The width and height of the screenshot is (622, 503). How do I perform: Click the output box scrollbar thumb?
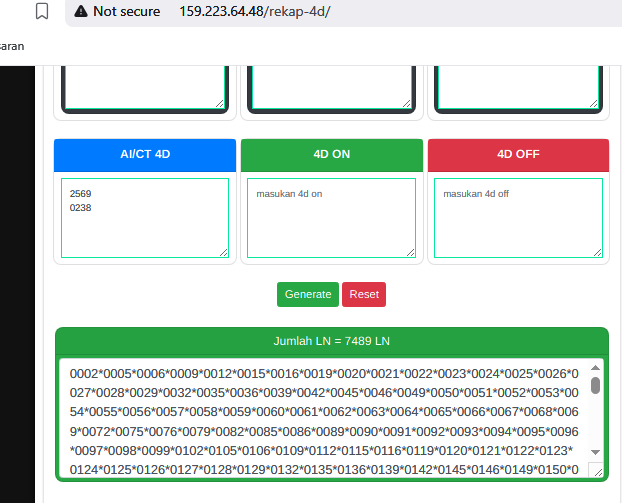pos(596,385)
